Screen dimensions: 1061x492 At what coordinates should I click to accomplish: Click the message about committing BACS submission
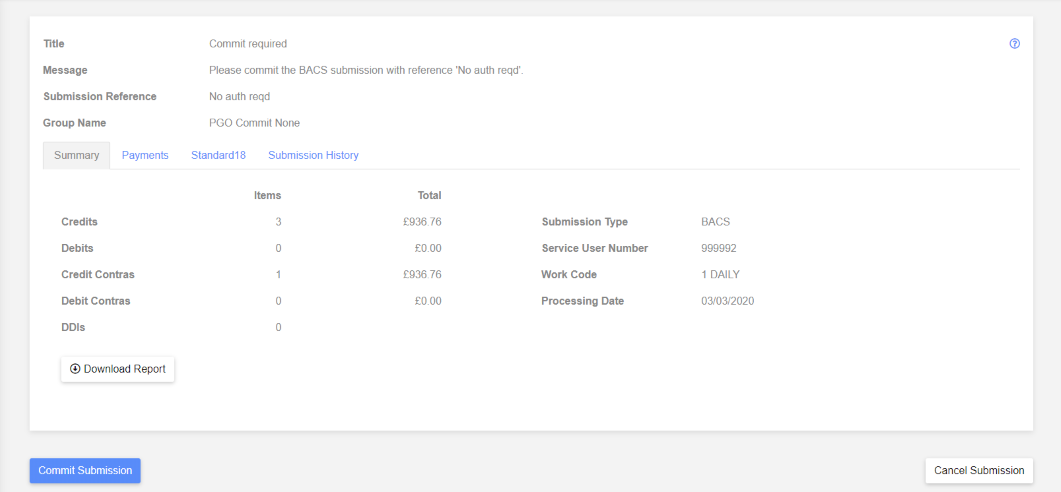(366, 70)
